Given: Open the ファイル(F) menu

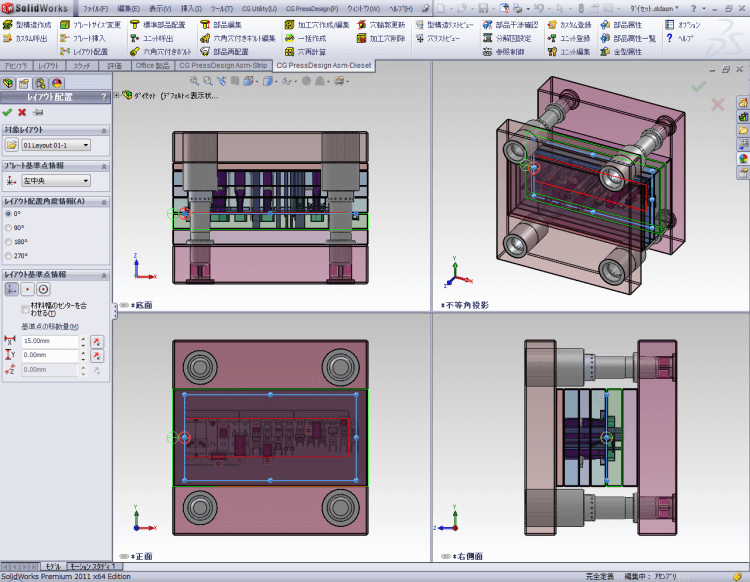Looking at the screenshot, I should pos(95,8).
